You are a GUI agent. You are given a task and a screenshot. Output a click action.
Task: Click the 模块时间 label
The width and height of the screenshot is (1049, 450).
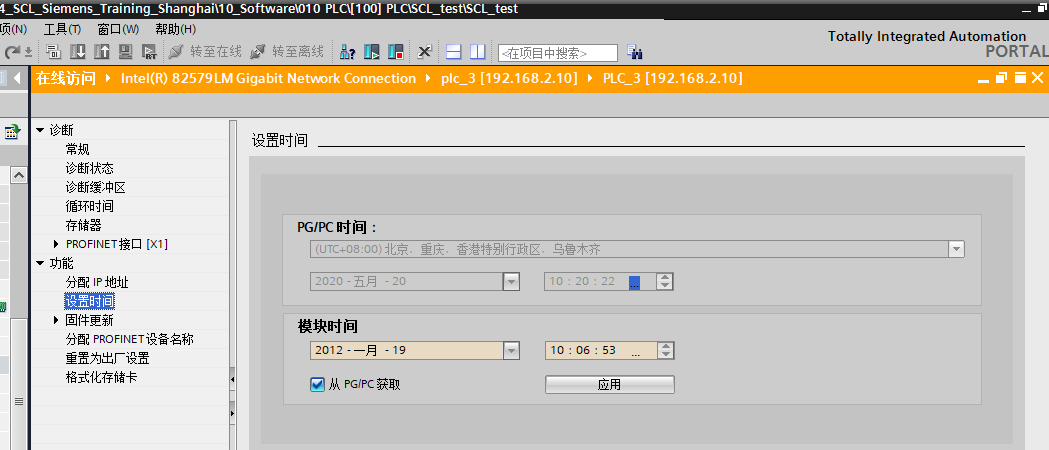327,327
